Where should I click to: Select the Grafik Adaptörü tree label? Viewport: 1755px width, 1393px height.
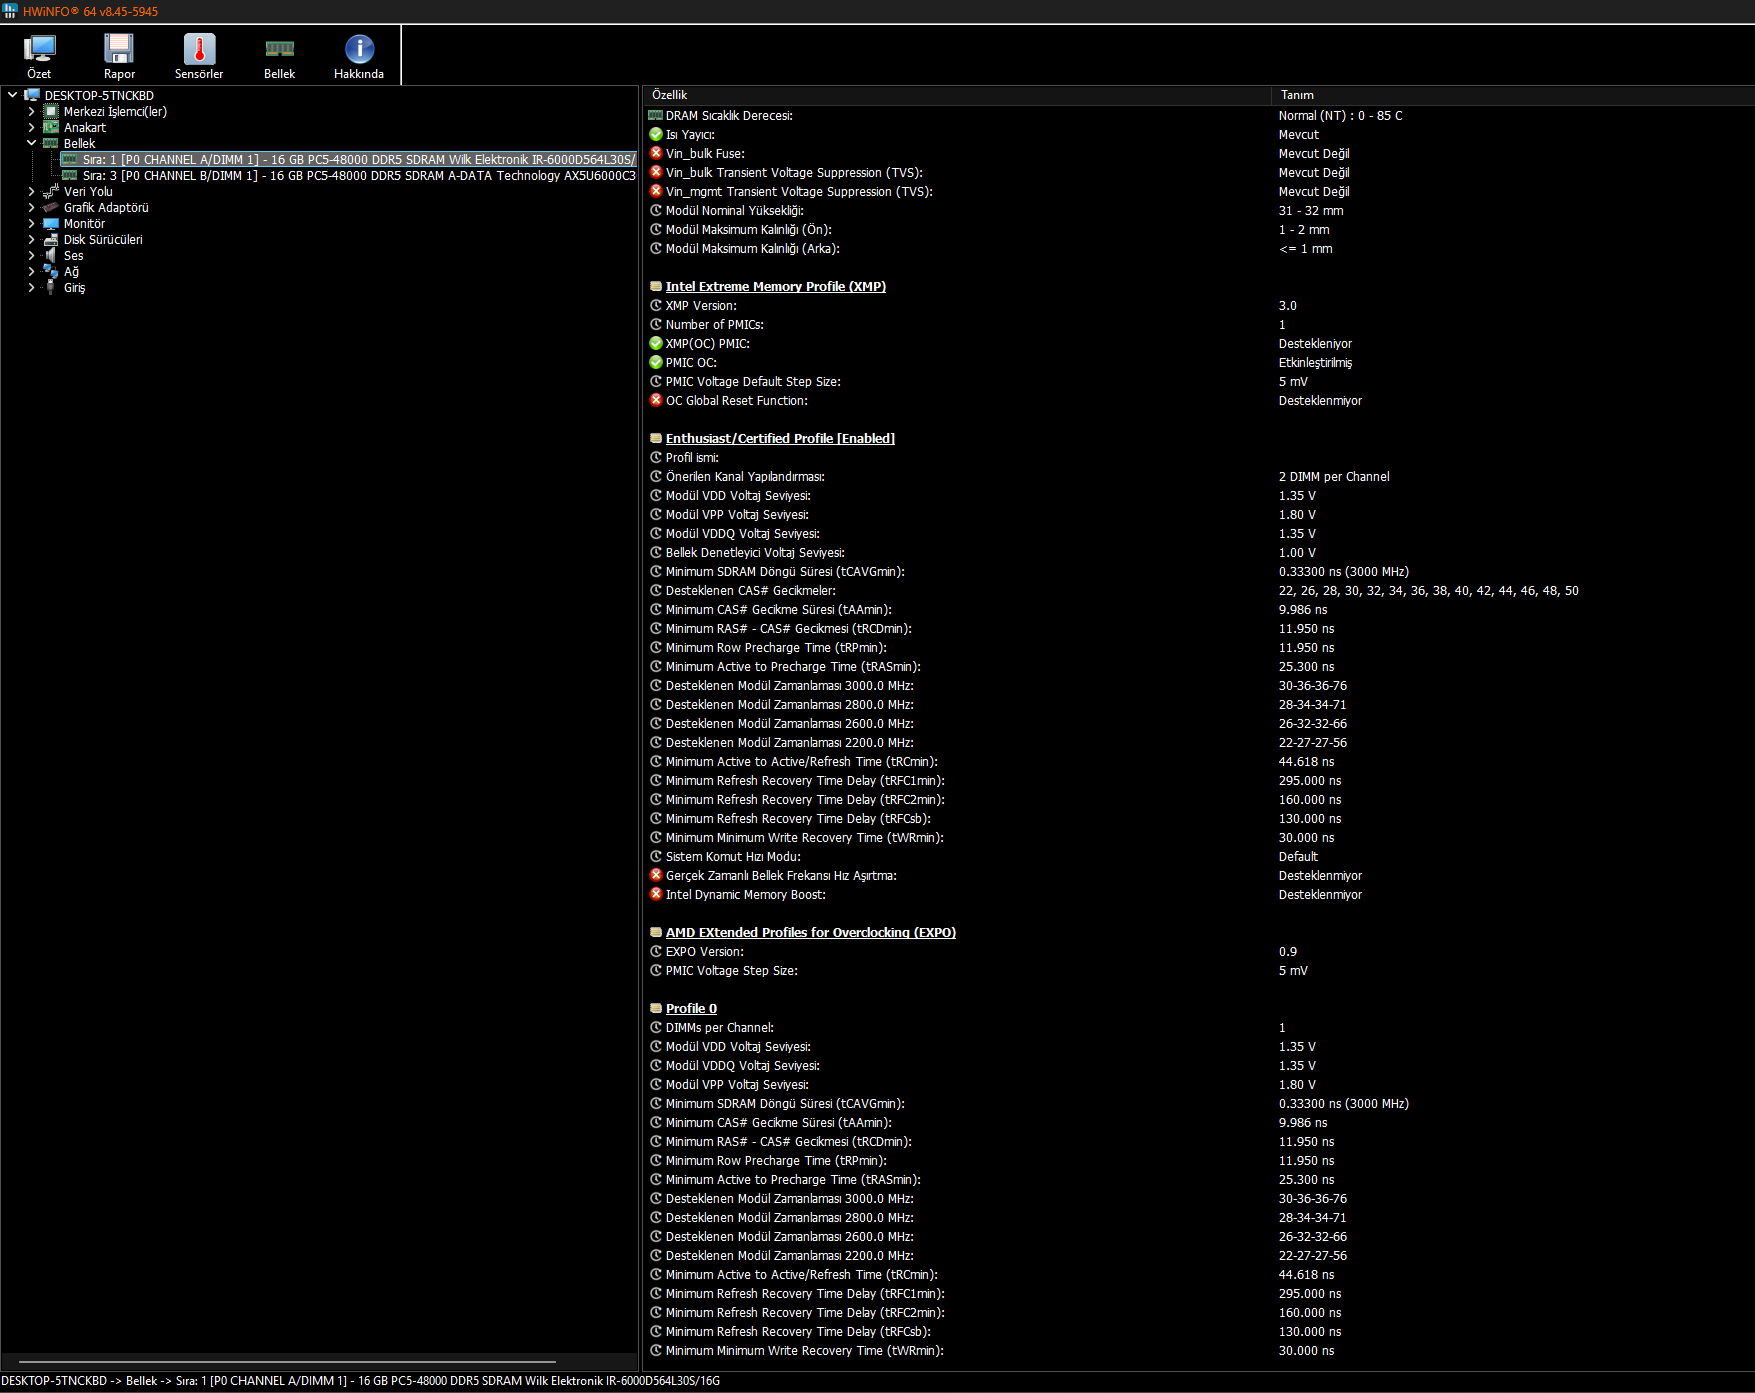click(x=106, y=208)
